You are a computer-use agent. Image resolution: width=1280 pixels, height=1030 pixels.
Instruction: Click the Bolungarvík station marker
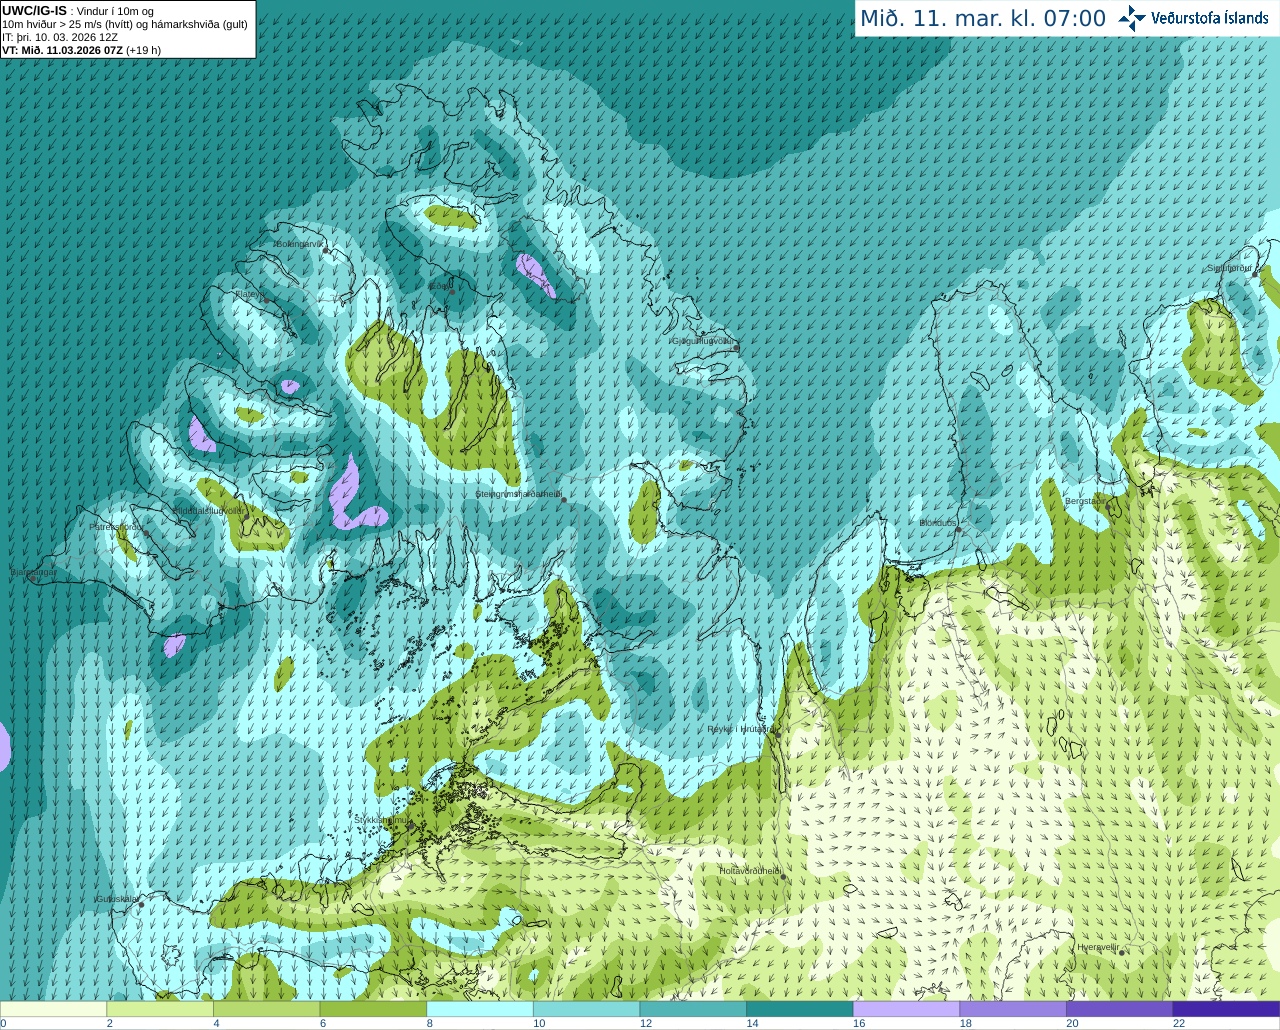click(x=326, y=251)
